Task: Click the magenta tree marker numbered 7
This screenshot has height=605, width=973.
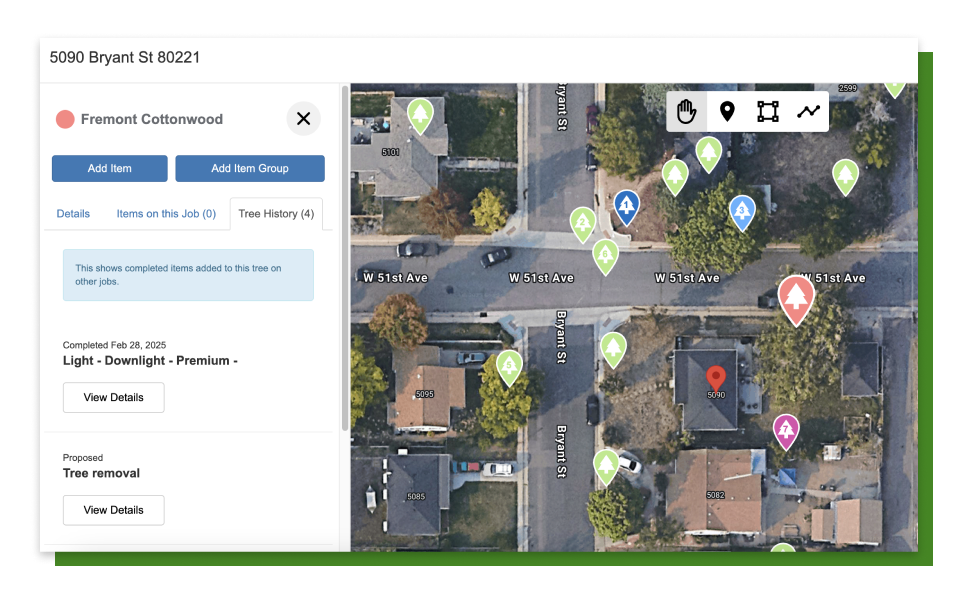Action: pyautogui.click(x=786, y=431)
